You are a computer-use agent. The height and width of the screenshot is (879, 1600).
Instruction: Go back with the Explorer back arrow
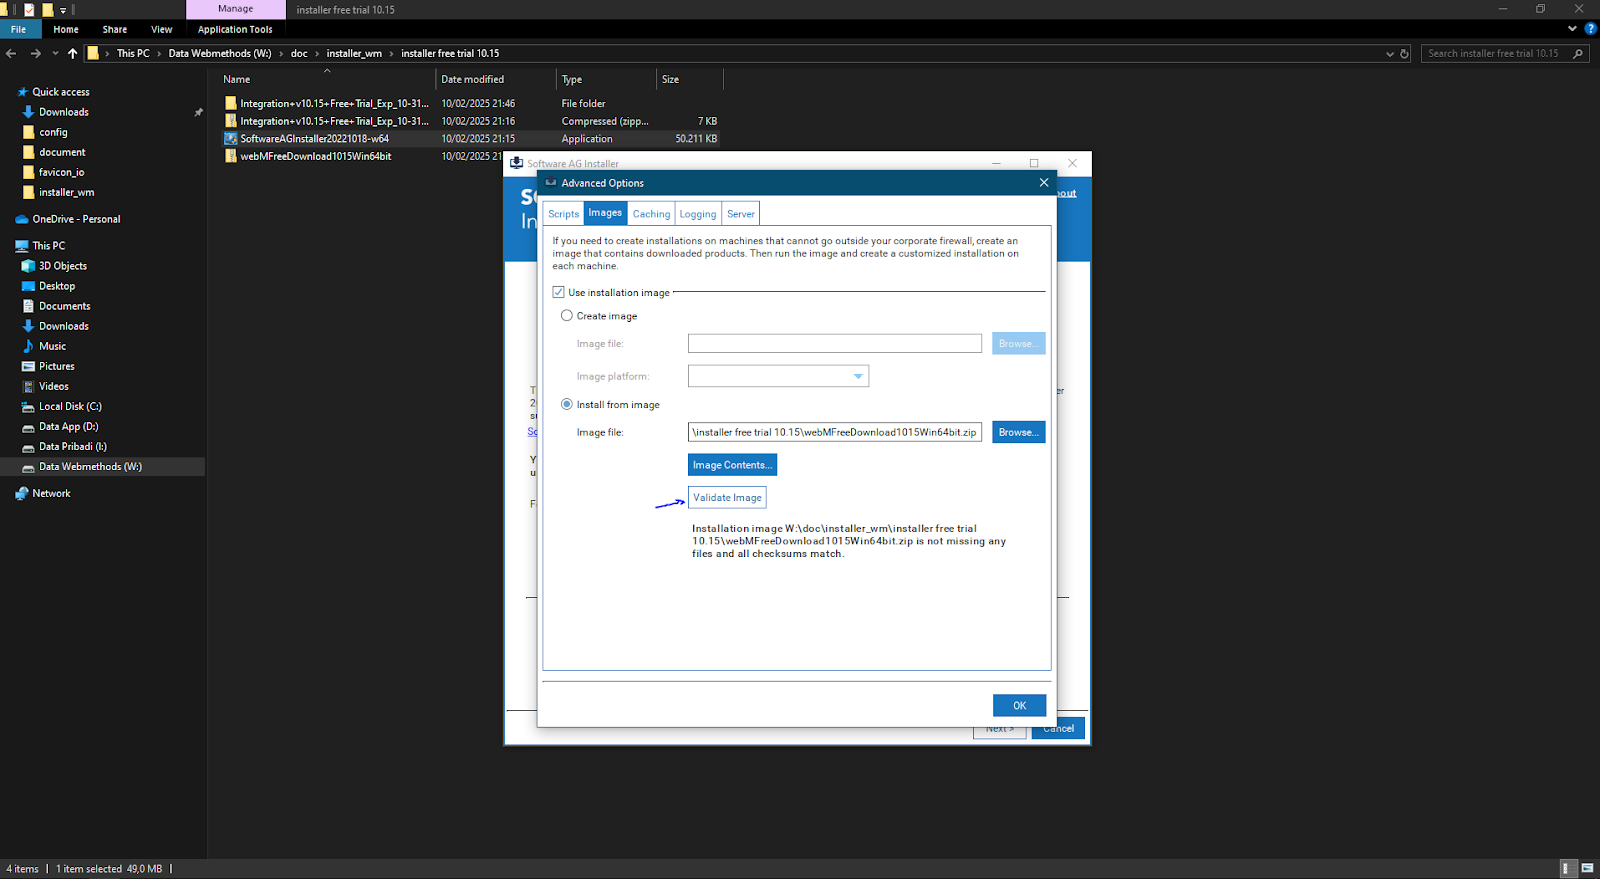pos(11,53)
